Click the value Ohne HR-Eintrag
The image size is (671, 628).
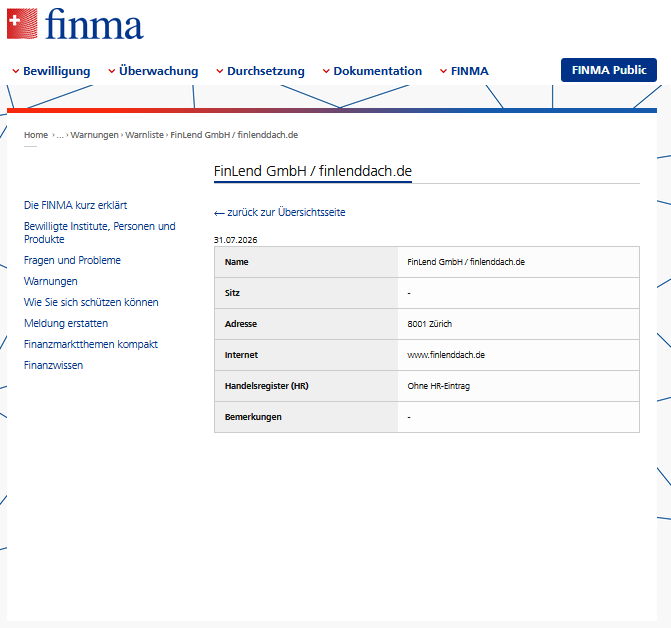tap(439, 386)
